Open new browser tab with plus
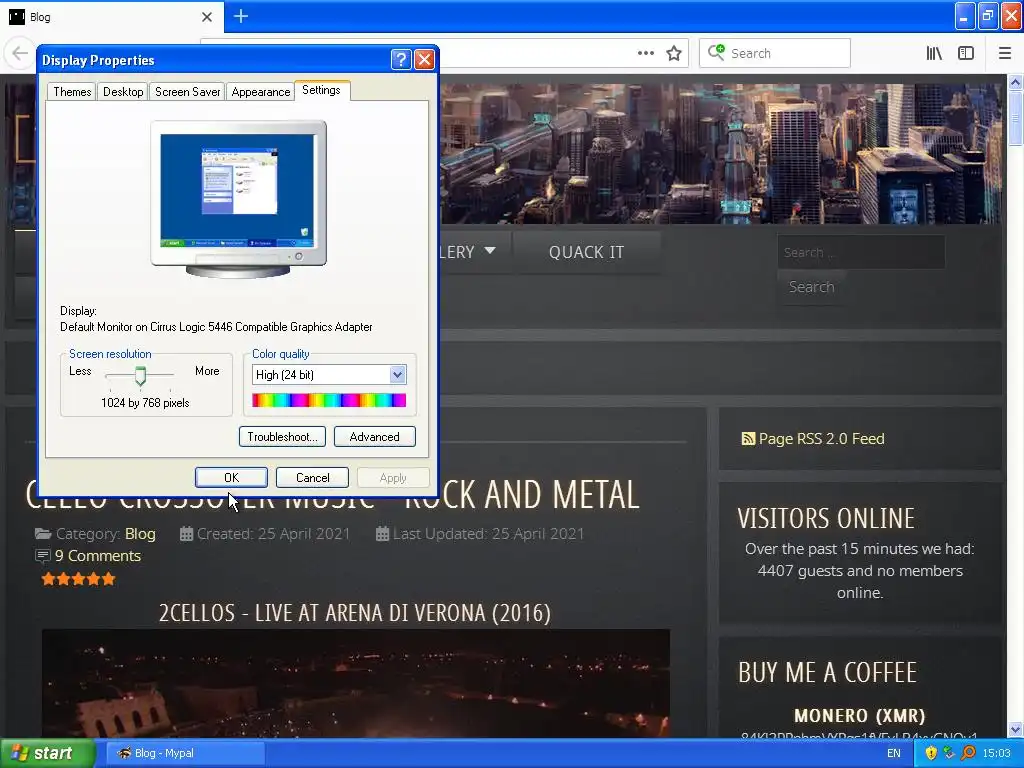This screenshot has height=768, width=1024. (x=240, y=16)
